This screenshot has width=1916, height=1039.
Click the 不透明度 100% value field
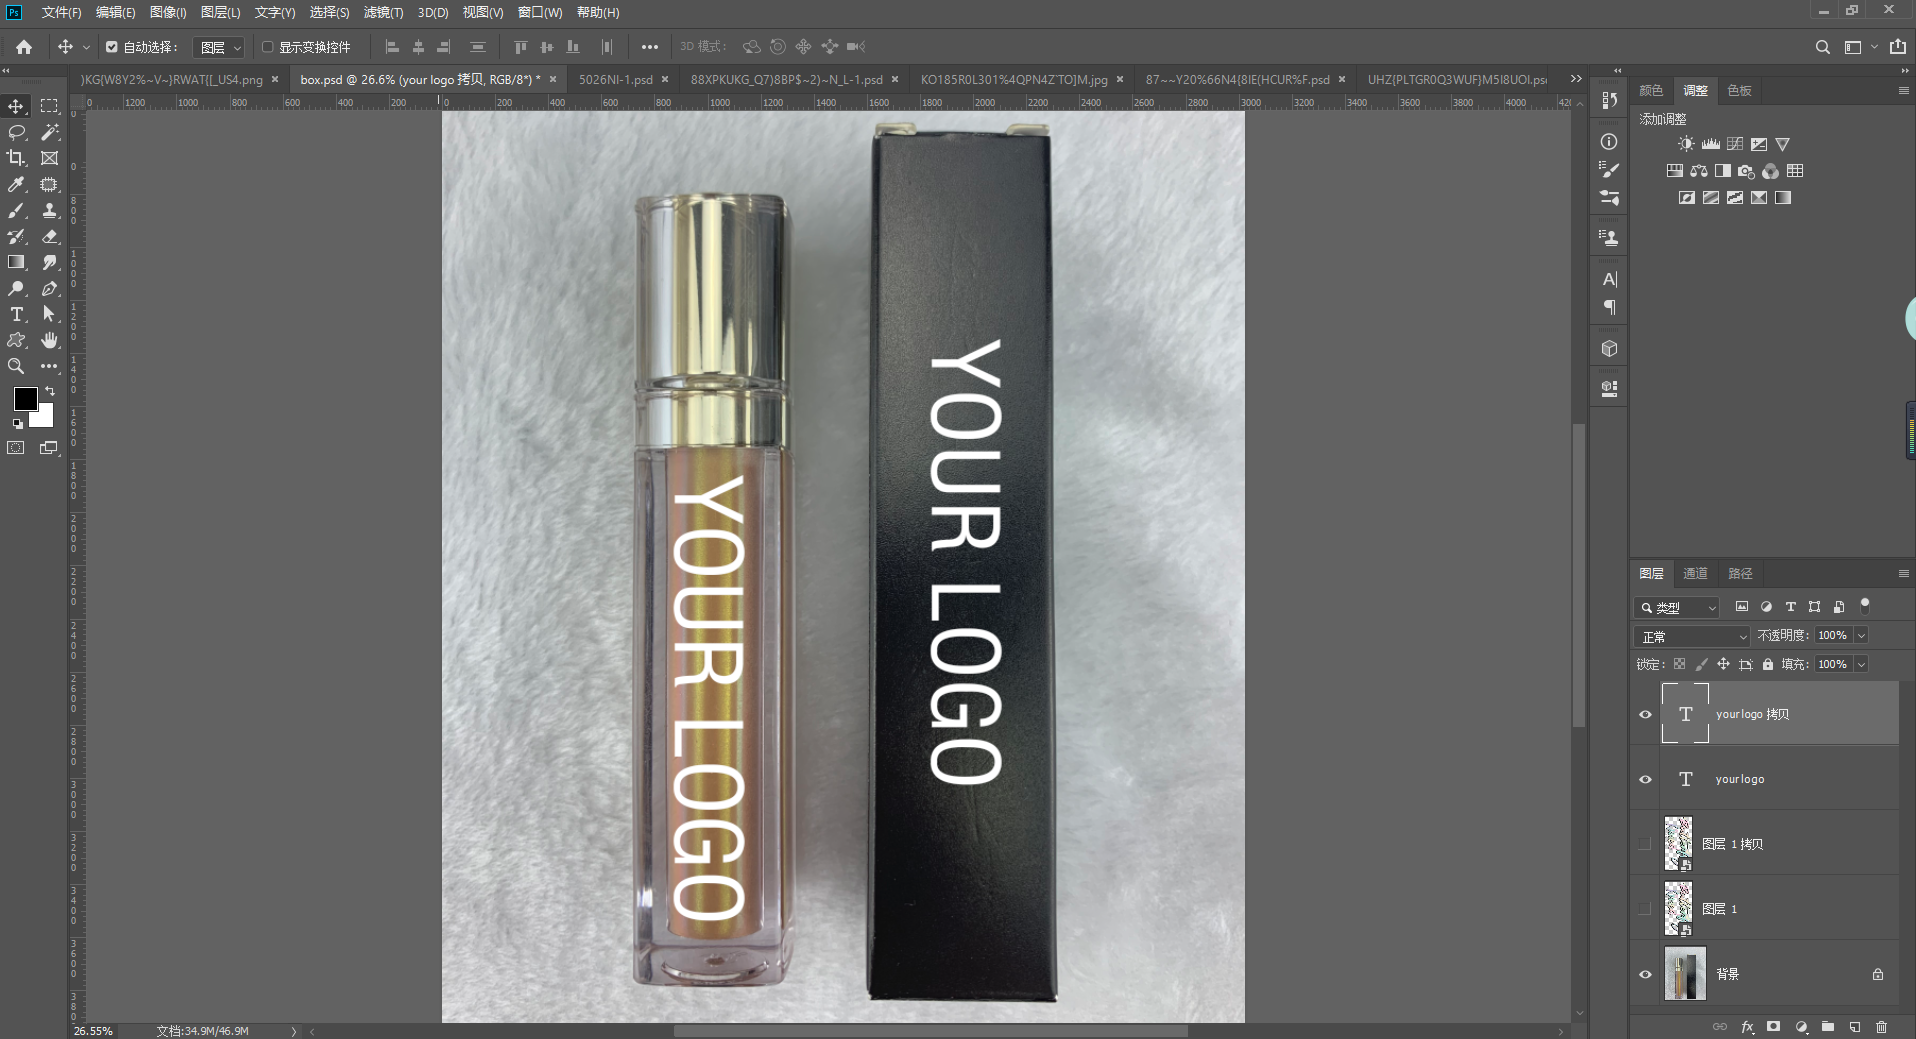[x=1834, y=635]
